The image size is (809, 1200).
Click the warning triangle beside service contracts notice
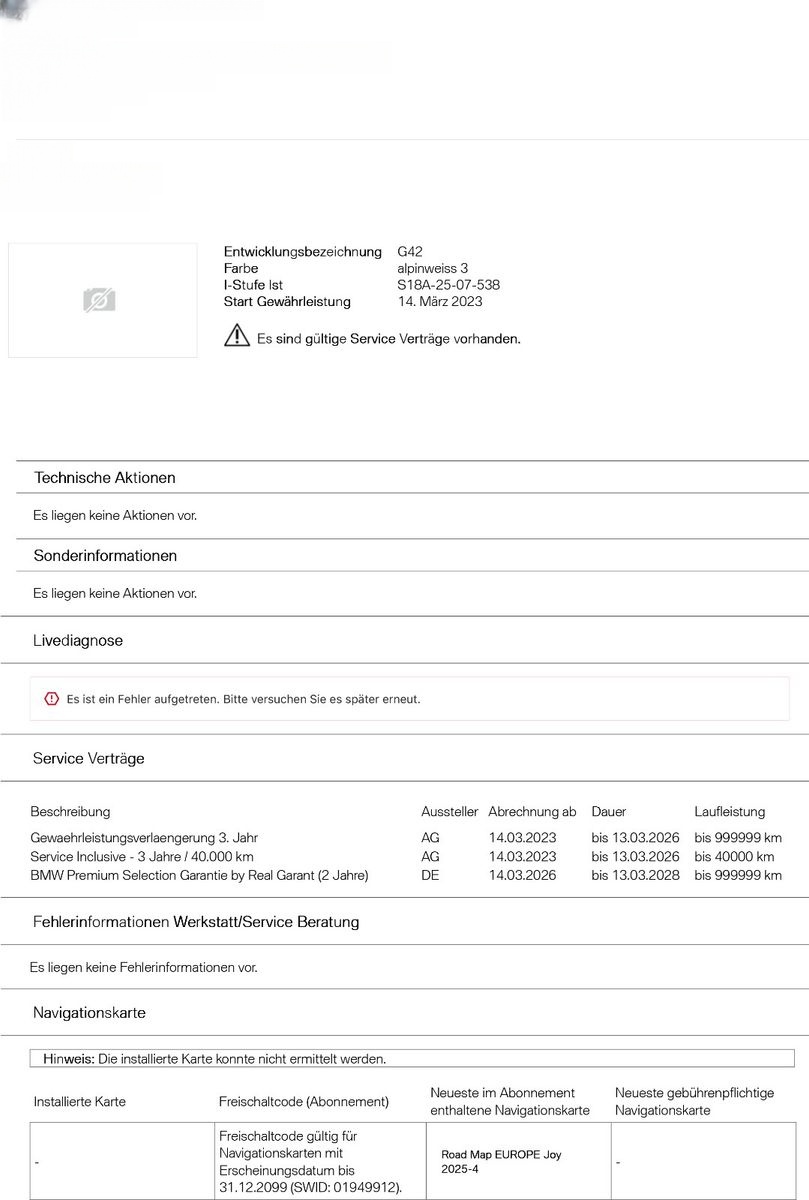[x=236, y=336]
